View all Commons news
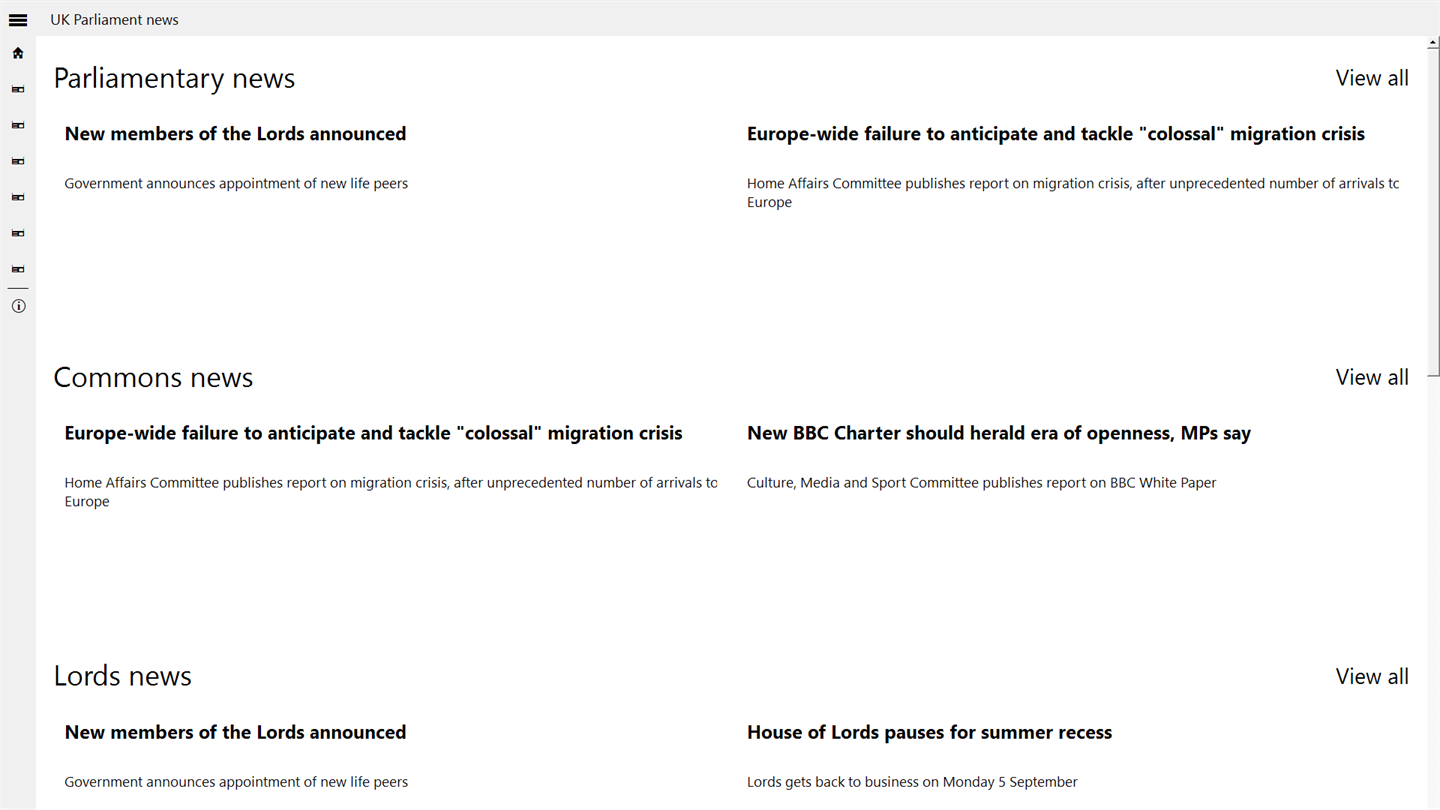Image resolution: width=1440 pixels, height=810 pixels. [1372, 377]
